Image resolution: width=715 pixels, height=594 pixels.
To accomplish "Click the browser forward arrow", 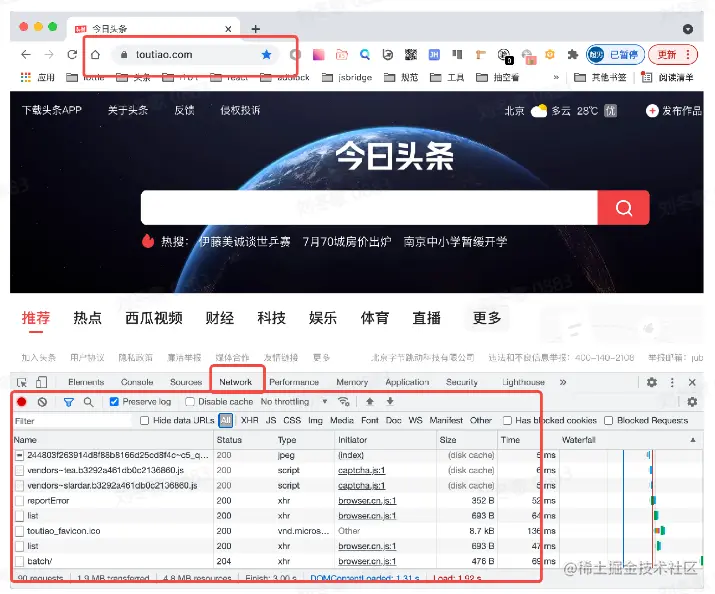I will [x=49, y=55].
